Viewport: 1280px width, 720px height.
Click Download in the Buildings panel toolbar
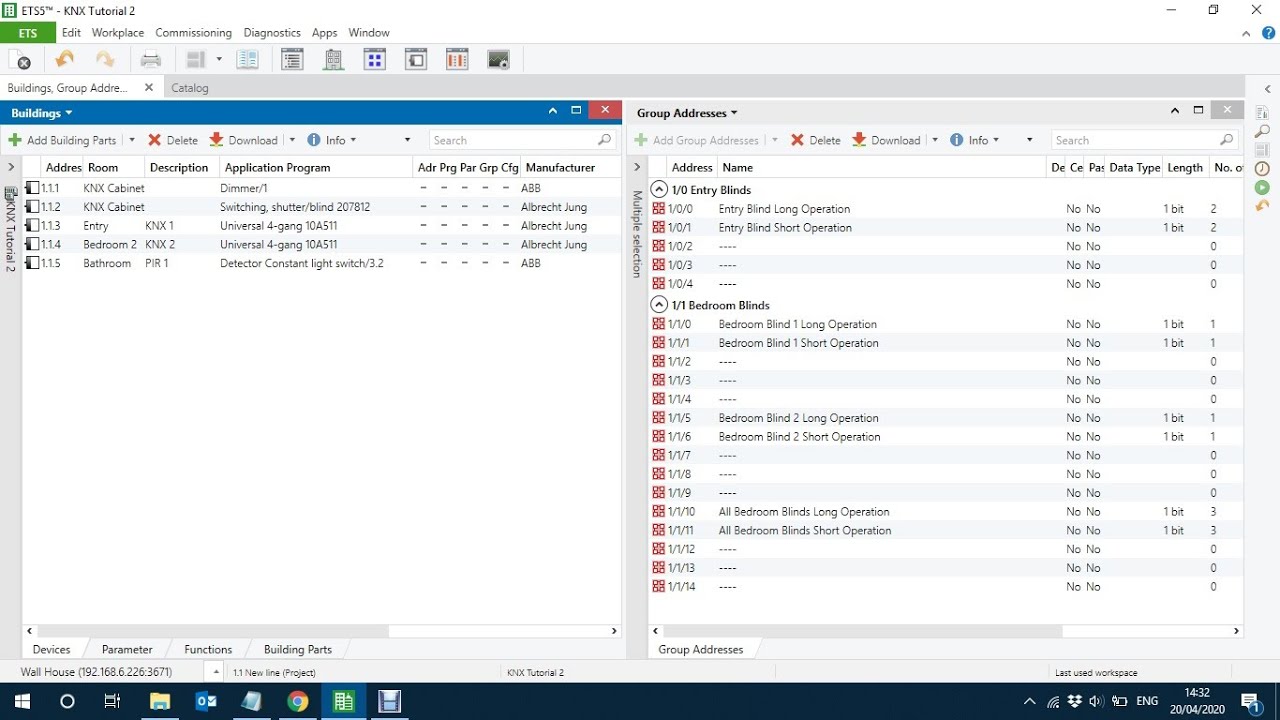243,140
